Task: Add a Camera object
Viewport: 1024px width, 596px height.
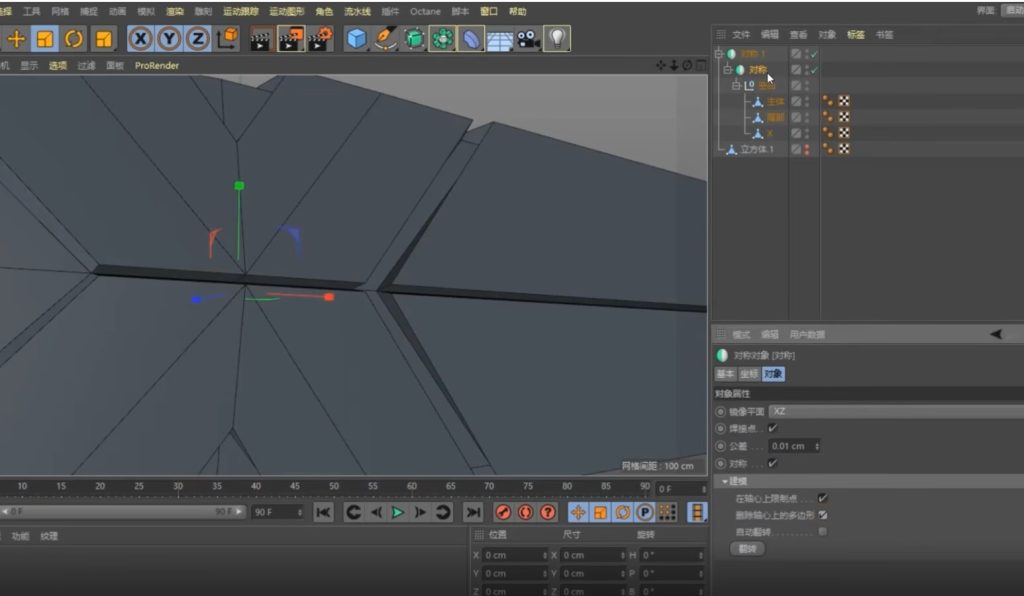Action: pyautogui.click(x=528, y=39)
